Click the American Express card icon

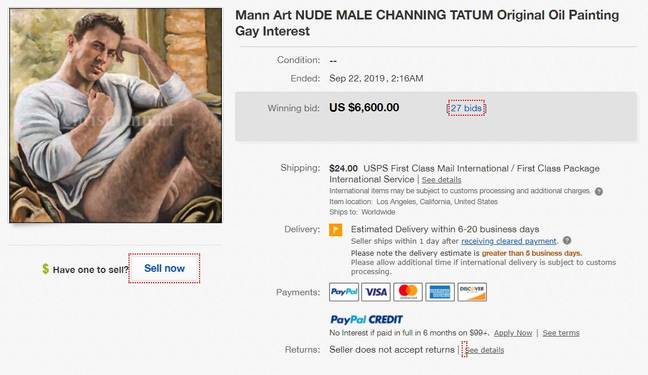tap(440, 292)
